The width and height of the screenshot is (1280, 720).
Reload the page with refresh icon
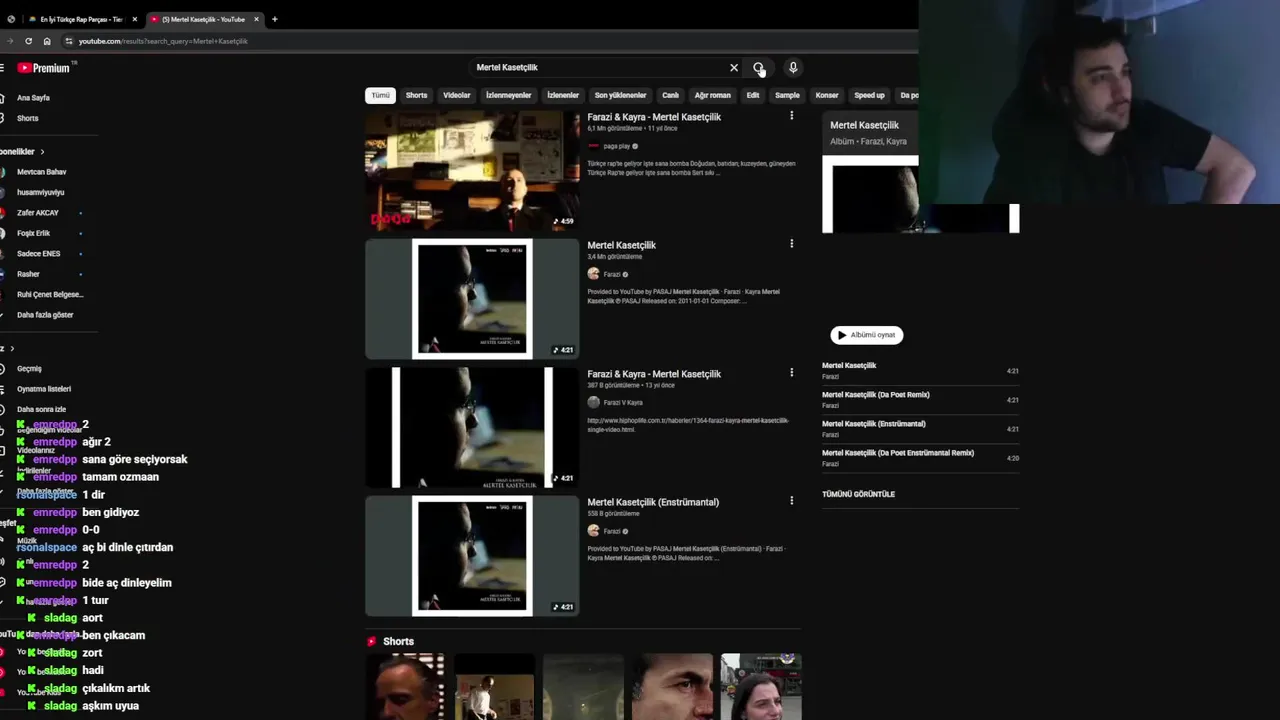pyautogui.click(x=28, y=41)
